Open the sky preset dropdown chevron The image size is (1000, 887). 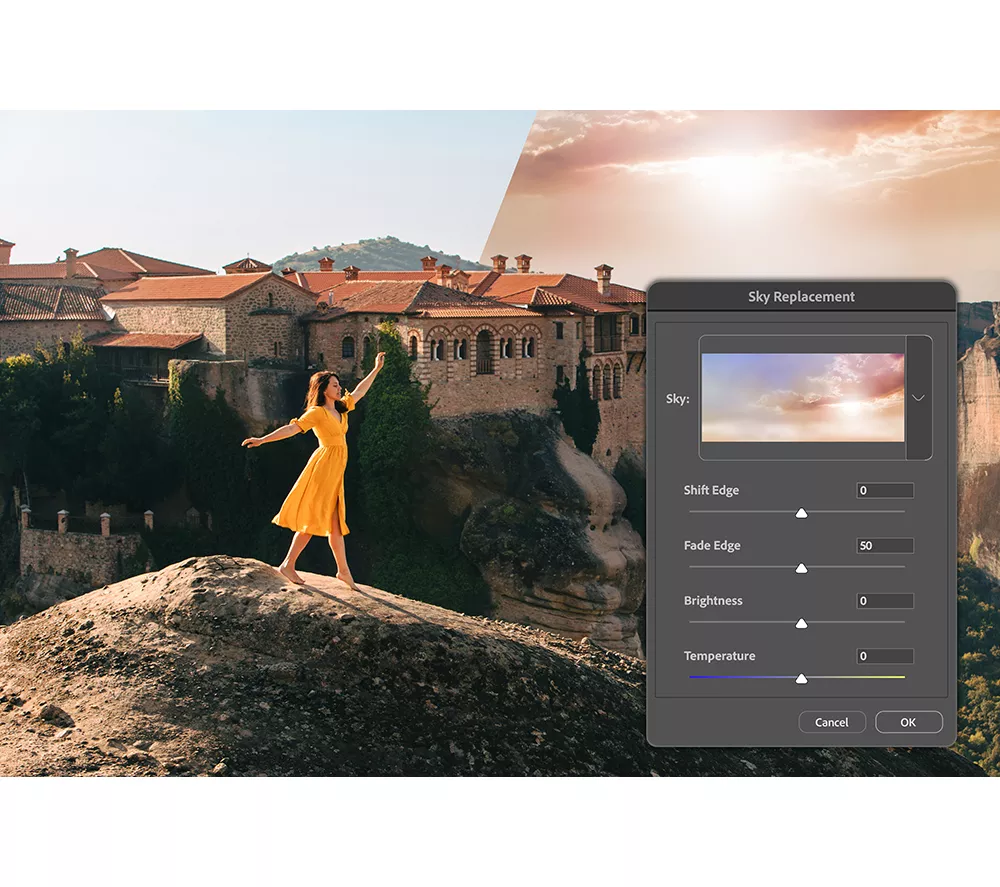click(x=918, y=397)
